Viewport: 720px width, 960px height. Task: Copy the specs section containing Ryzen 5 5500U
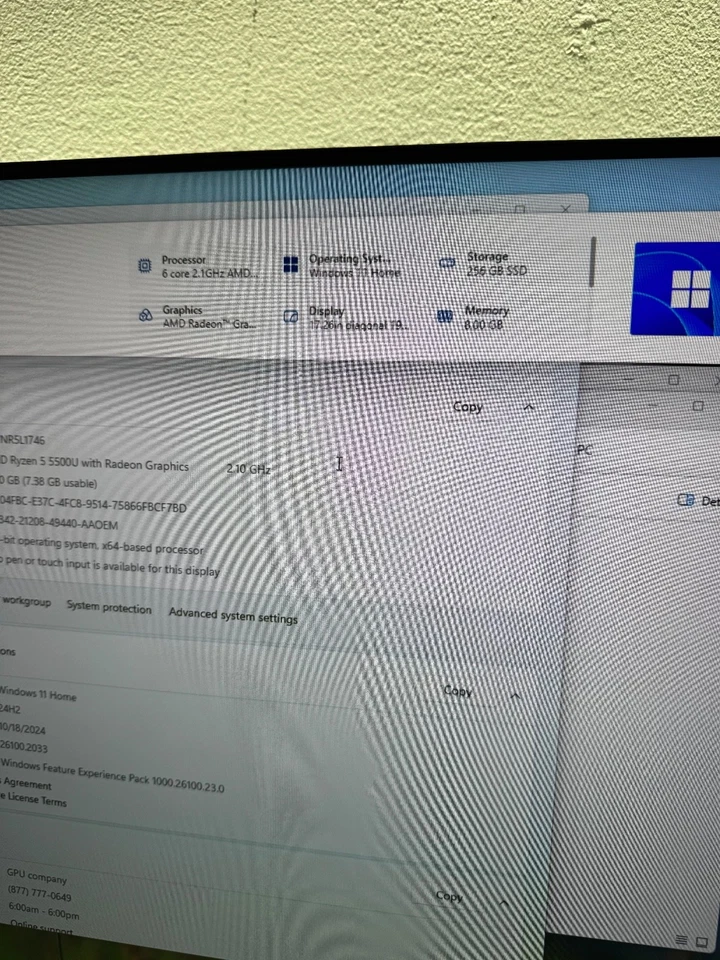(468, 407)
